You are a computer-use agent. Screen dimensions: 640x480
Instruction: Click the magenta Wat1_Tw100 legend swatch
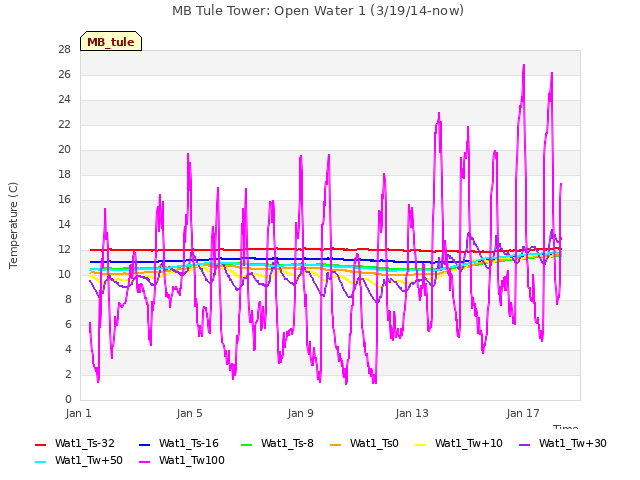point(144,462)
